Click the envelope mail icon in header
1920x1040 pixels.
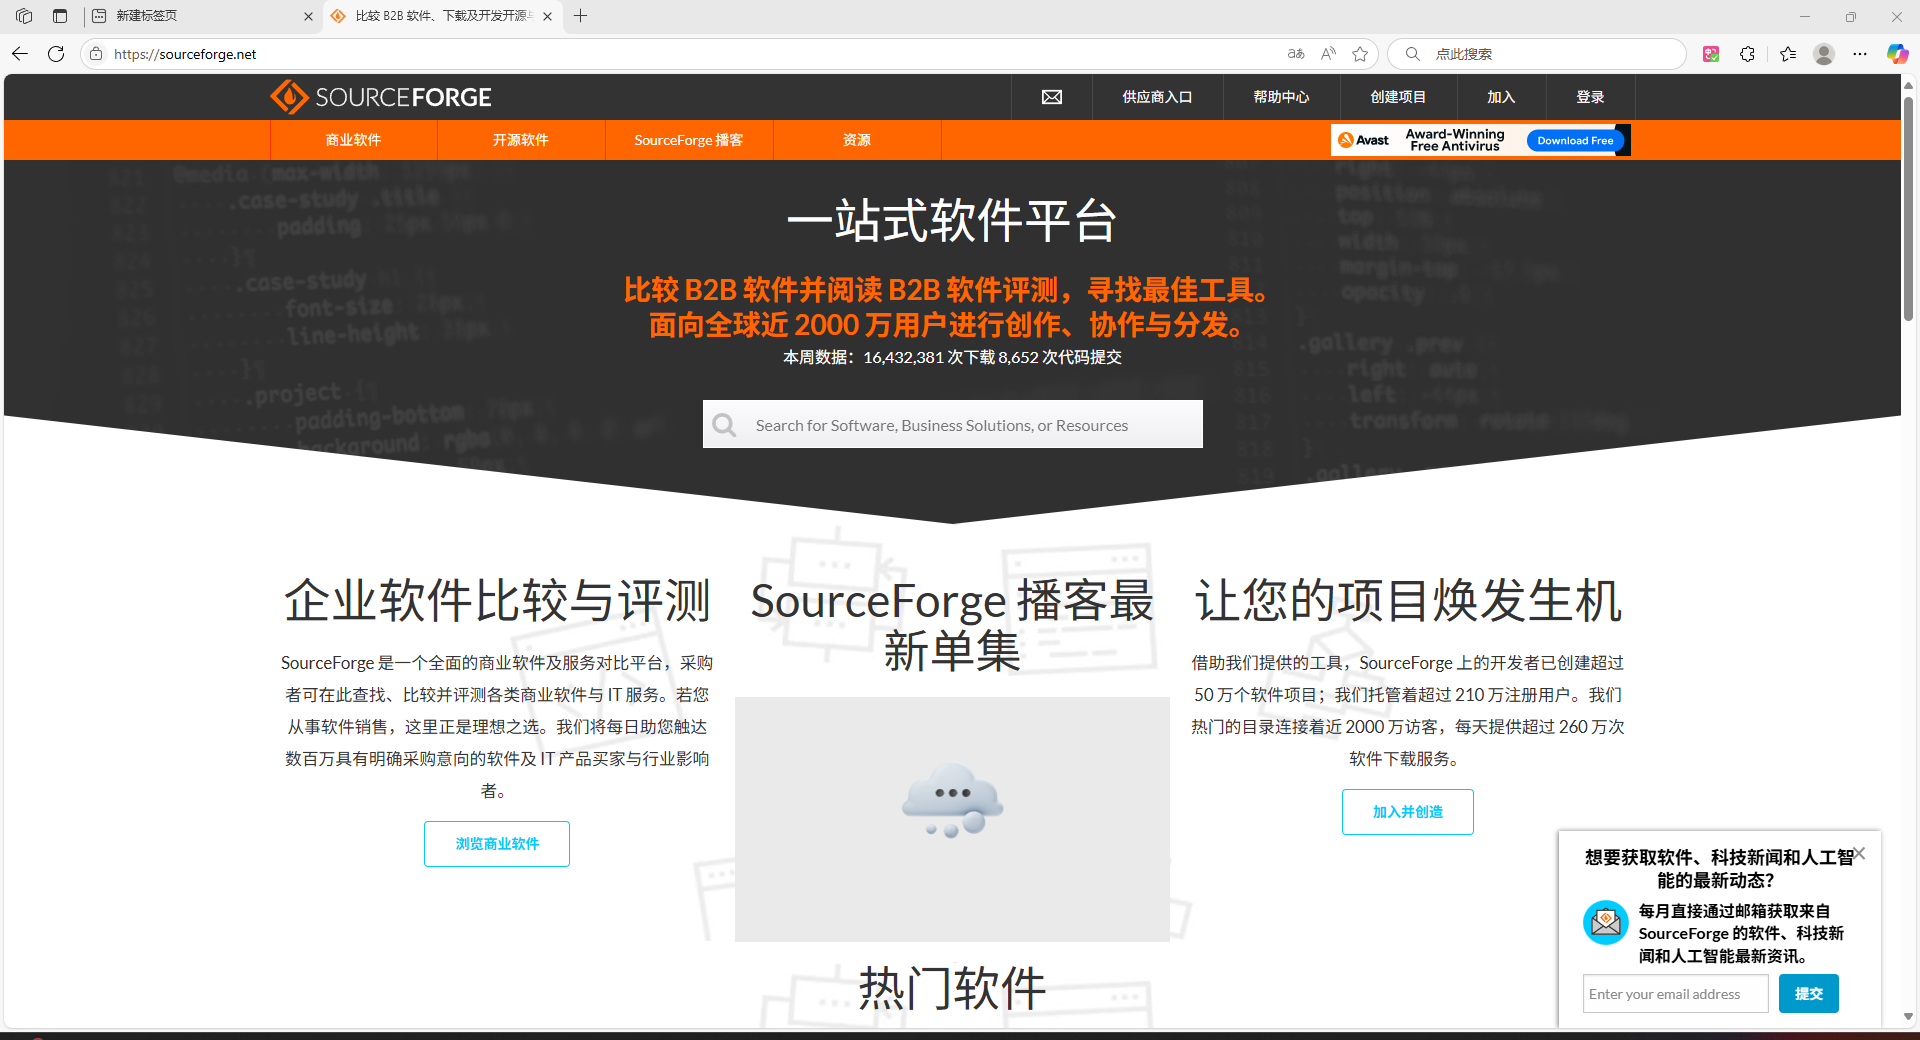1052,97
